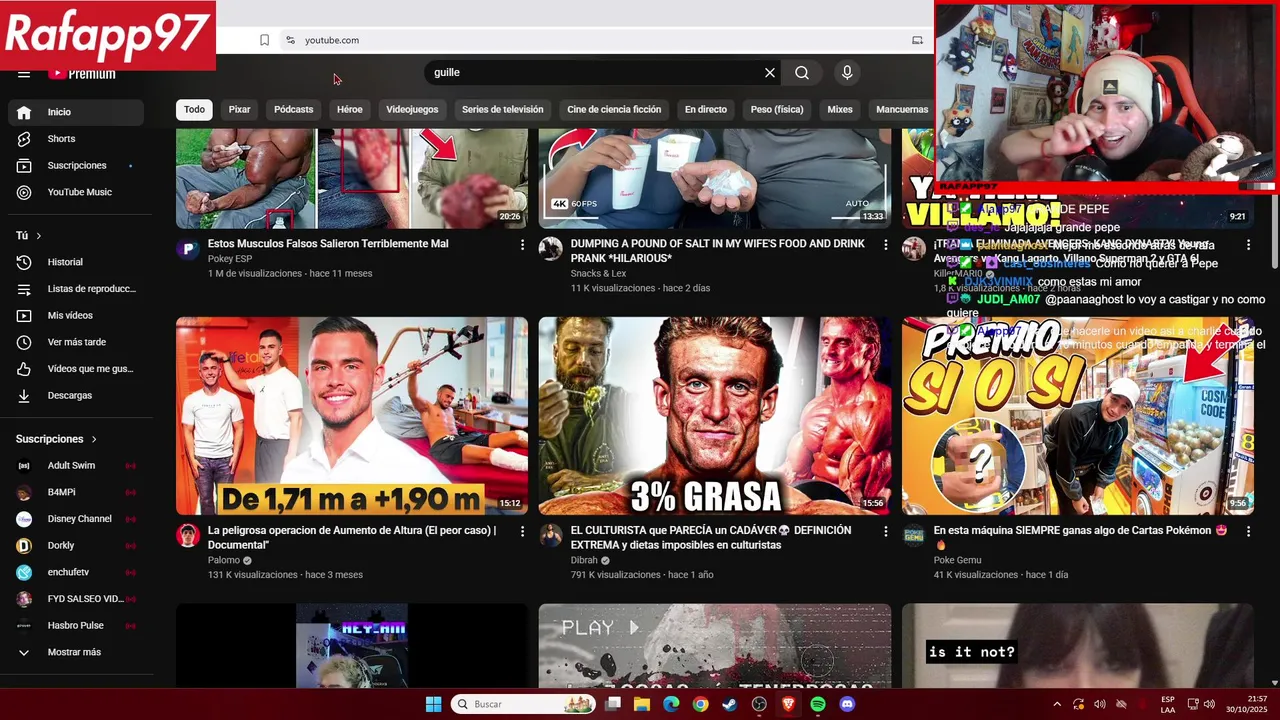Bookmark the page using address bar icon
1280x720 pixels.
[x=264, y=40]
